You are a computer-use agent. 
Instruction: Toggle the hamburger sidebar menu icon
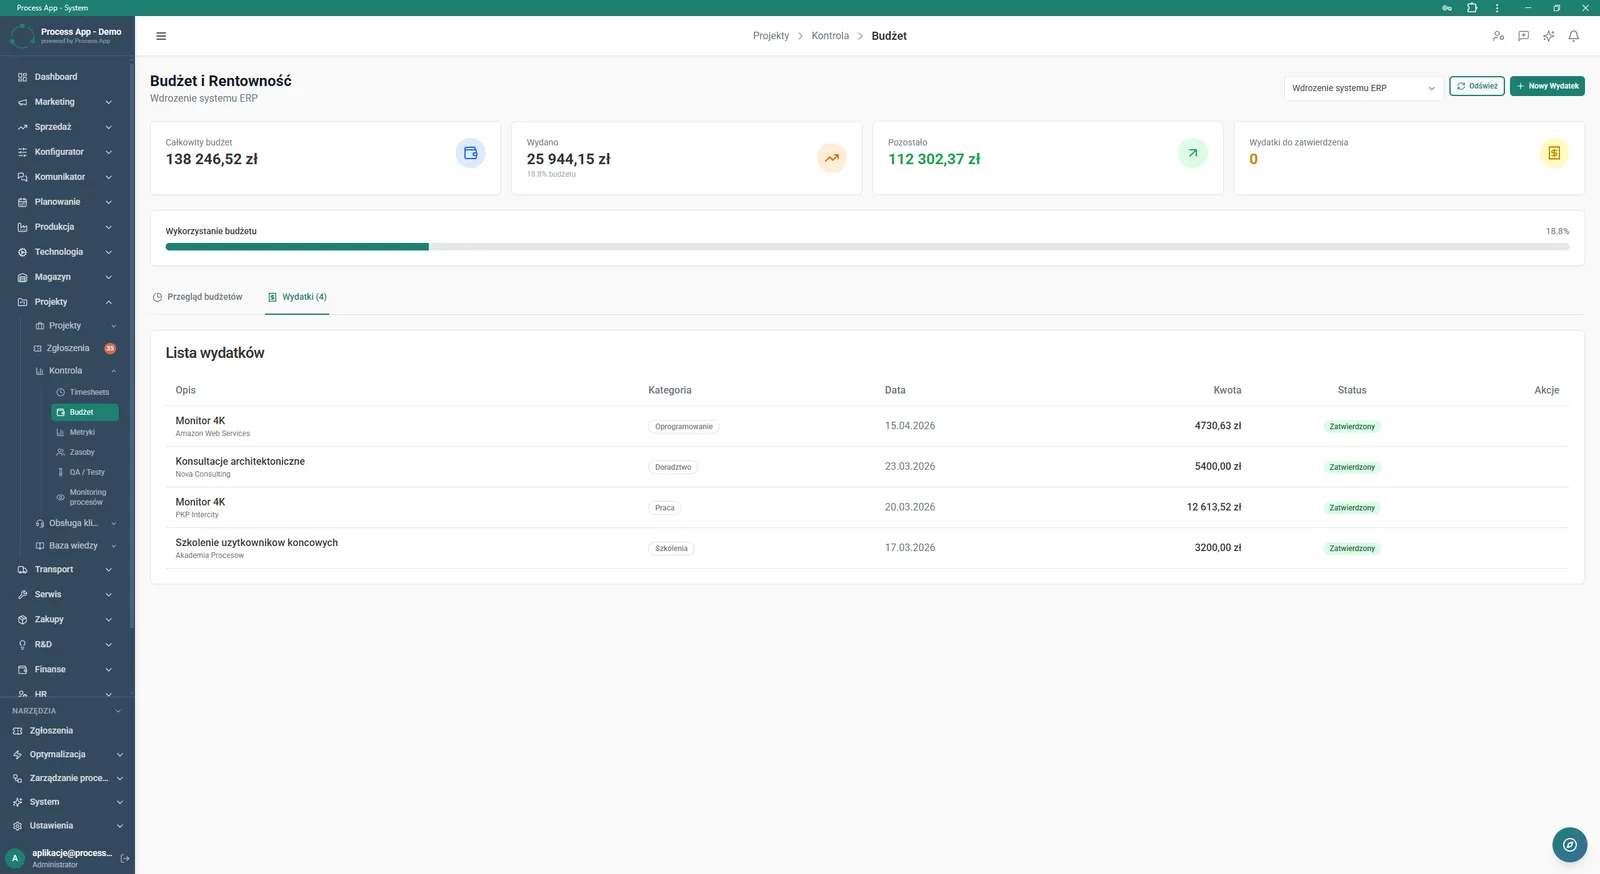coord(161,36)
